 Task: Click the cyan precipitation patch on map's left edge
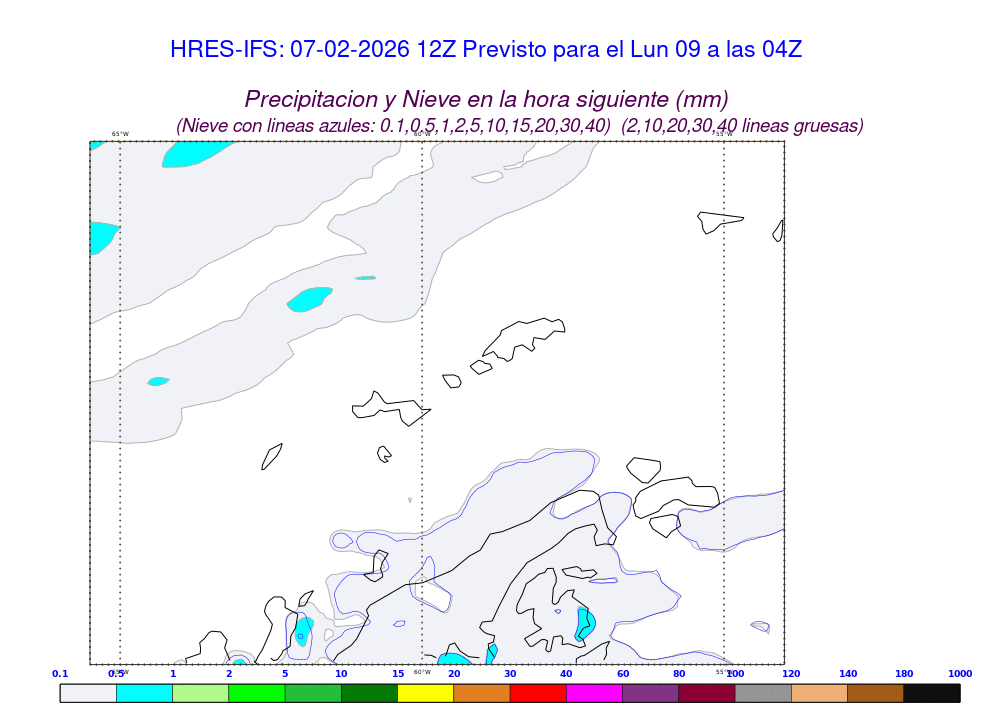101,237
